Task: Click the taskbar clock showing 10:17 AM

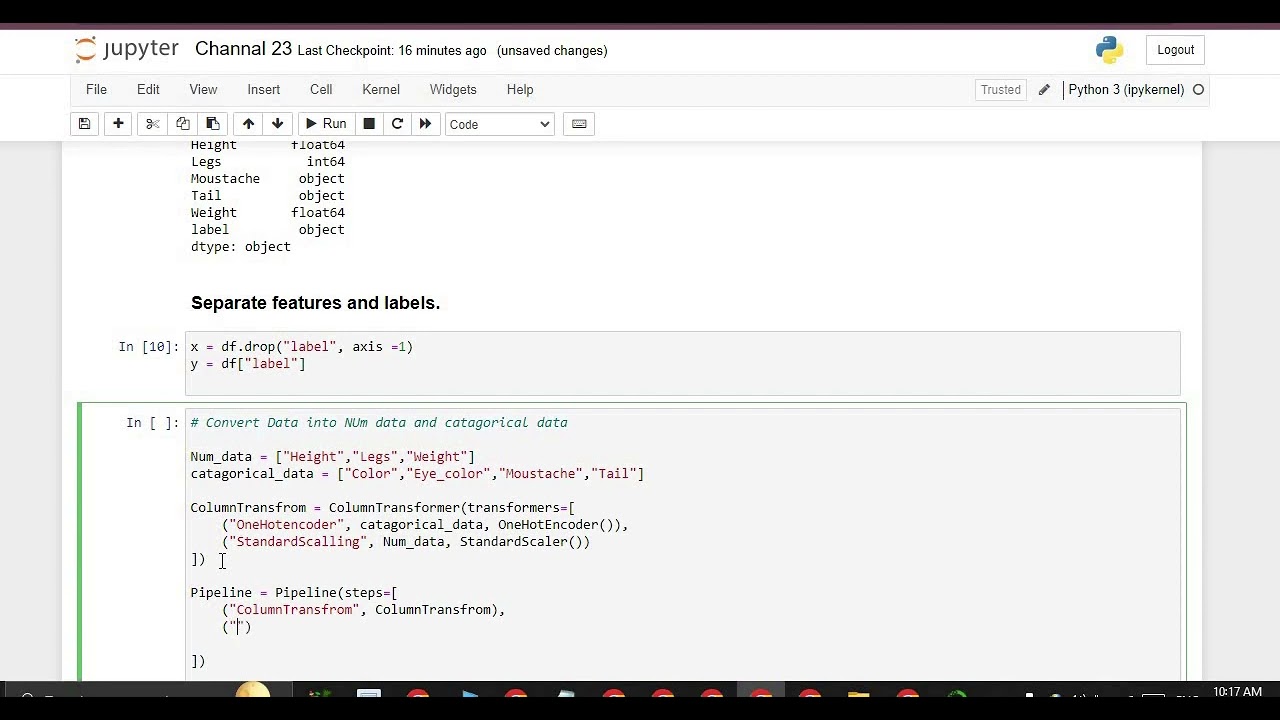Action: pyautogui.click(x=1237, y=692)
